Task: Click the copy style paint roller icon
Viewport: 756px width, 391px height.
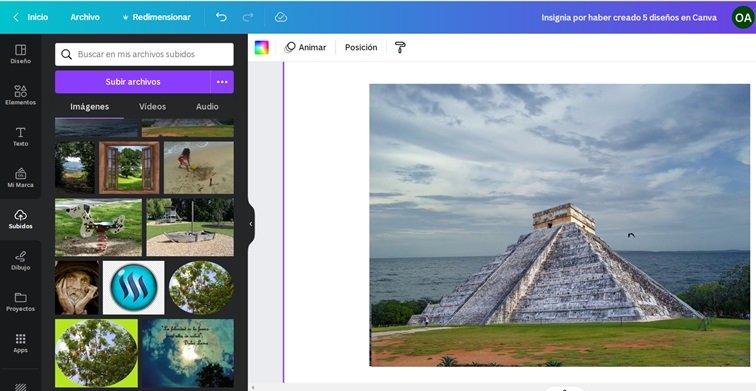Action: pos(400,47)
